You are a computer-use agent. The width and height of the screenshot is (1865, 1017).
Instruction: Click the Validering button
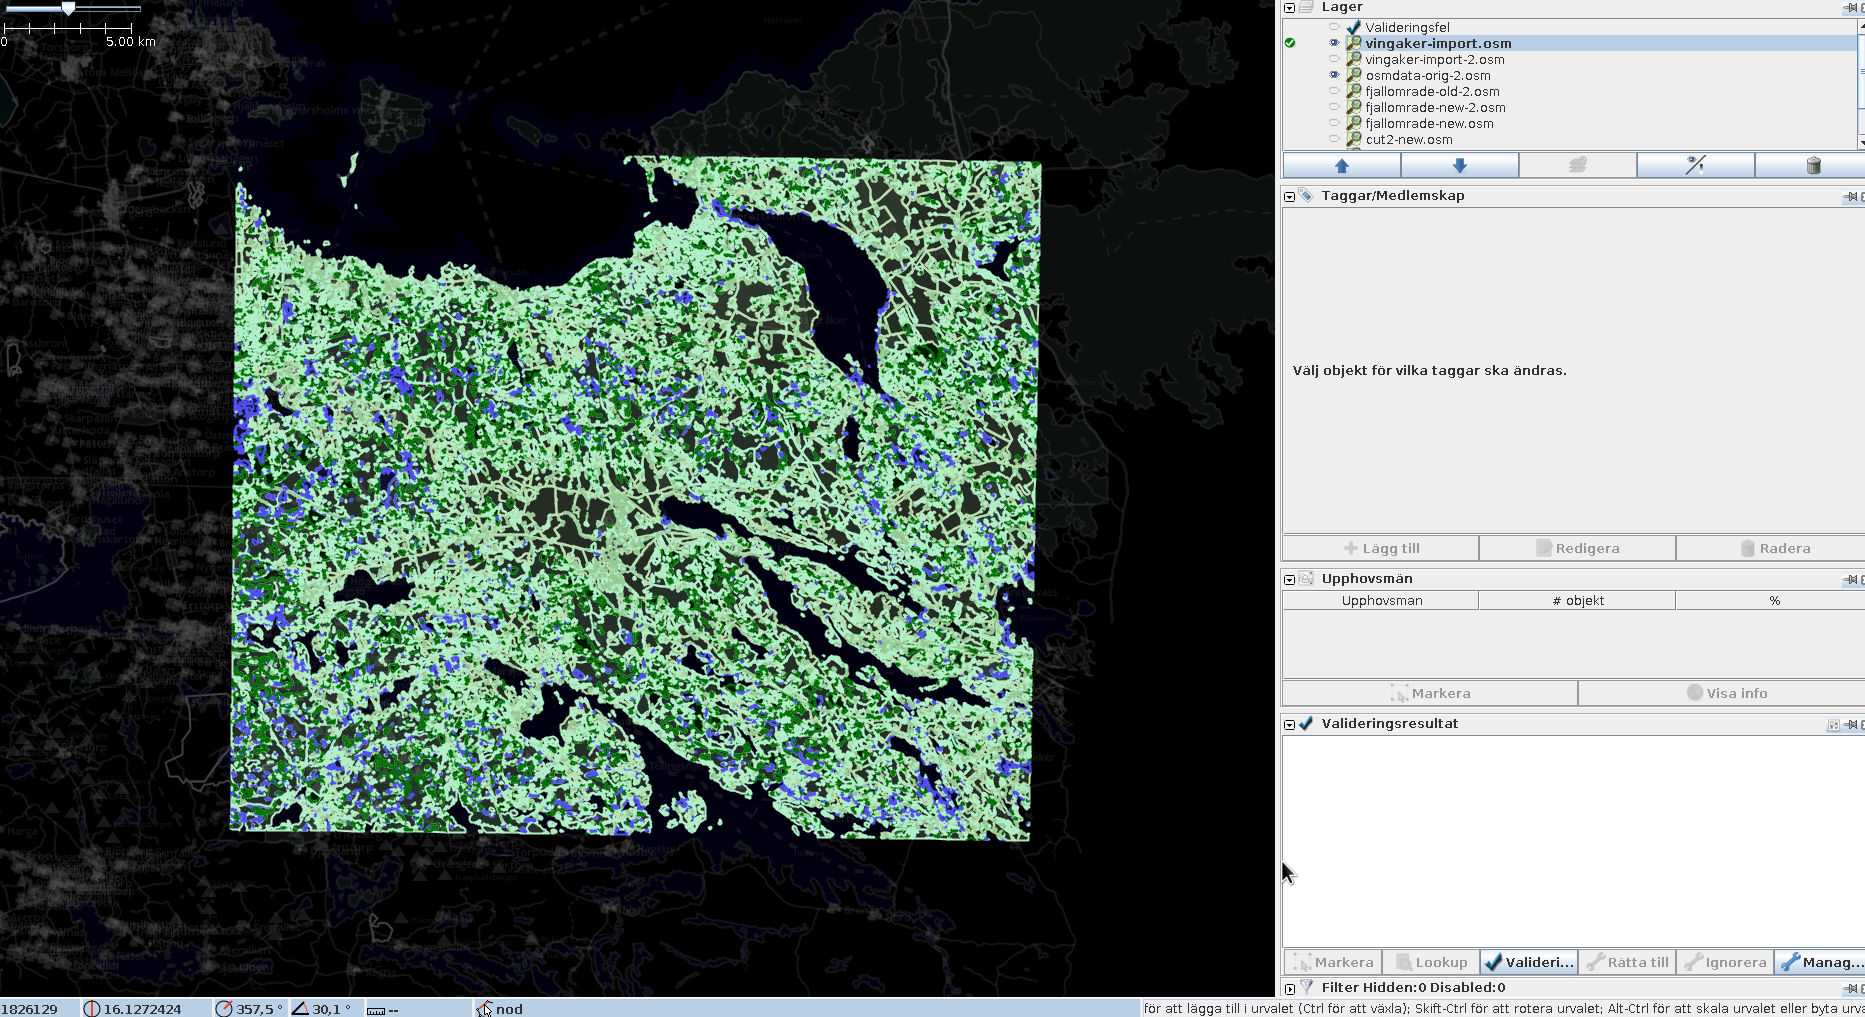click(1529, 962)
